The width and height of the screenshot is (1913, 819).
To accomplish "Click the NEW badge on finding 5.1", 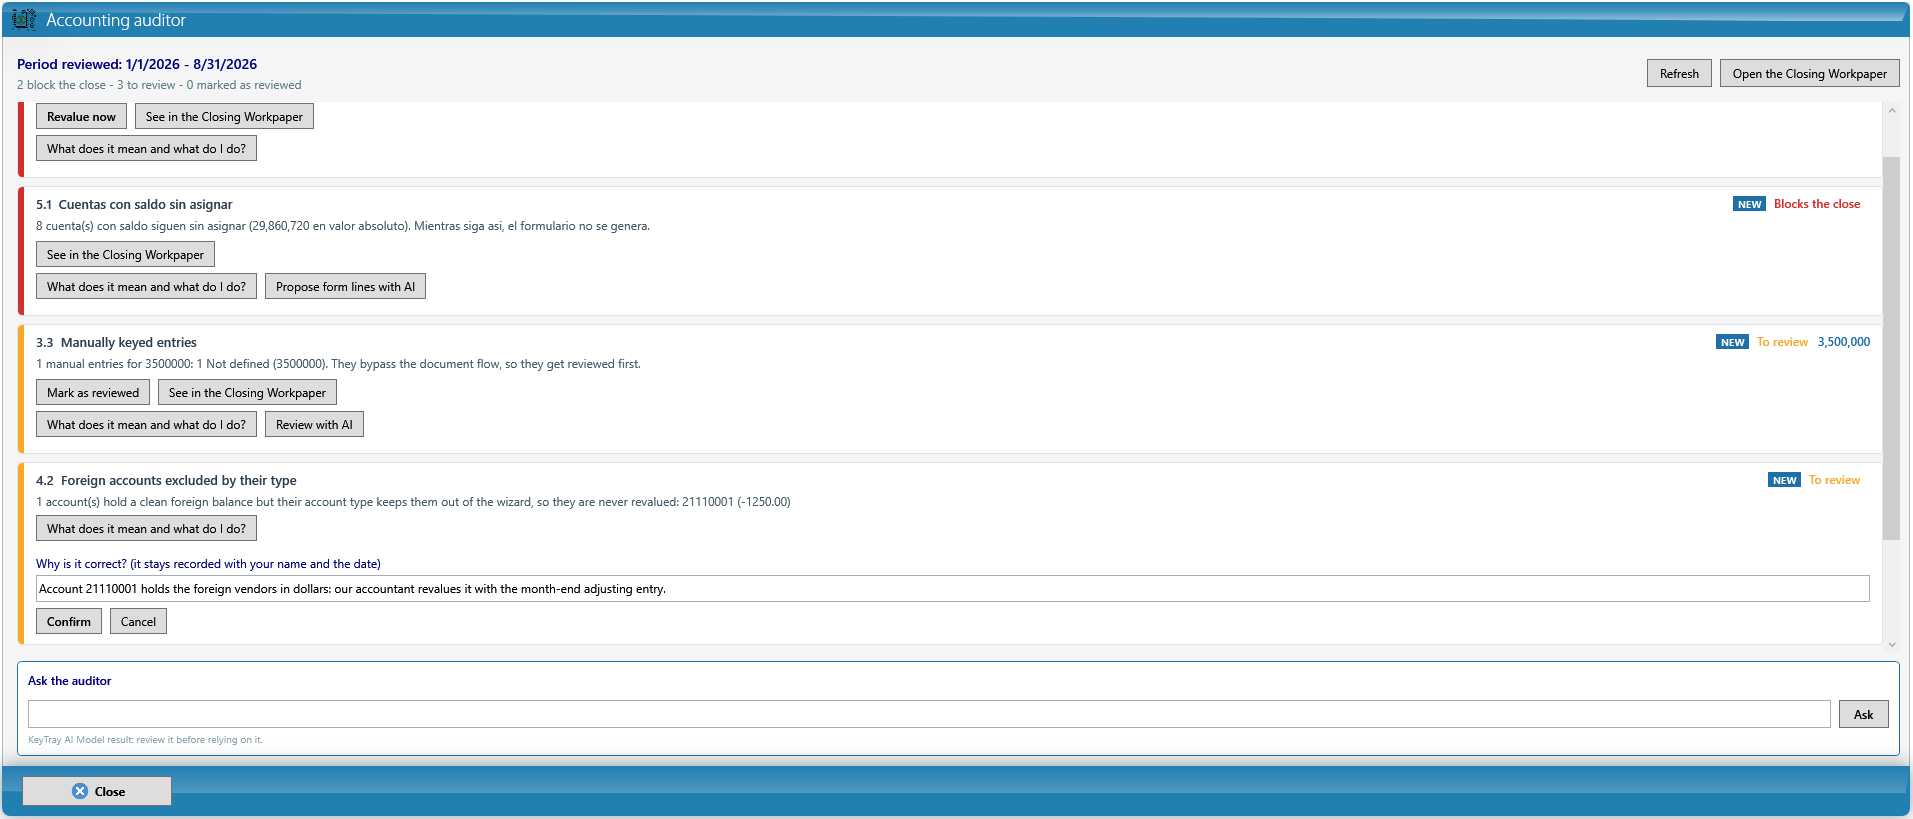I will point(1749,204).
